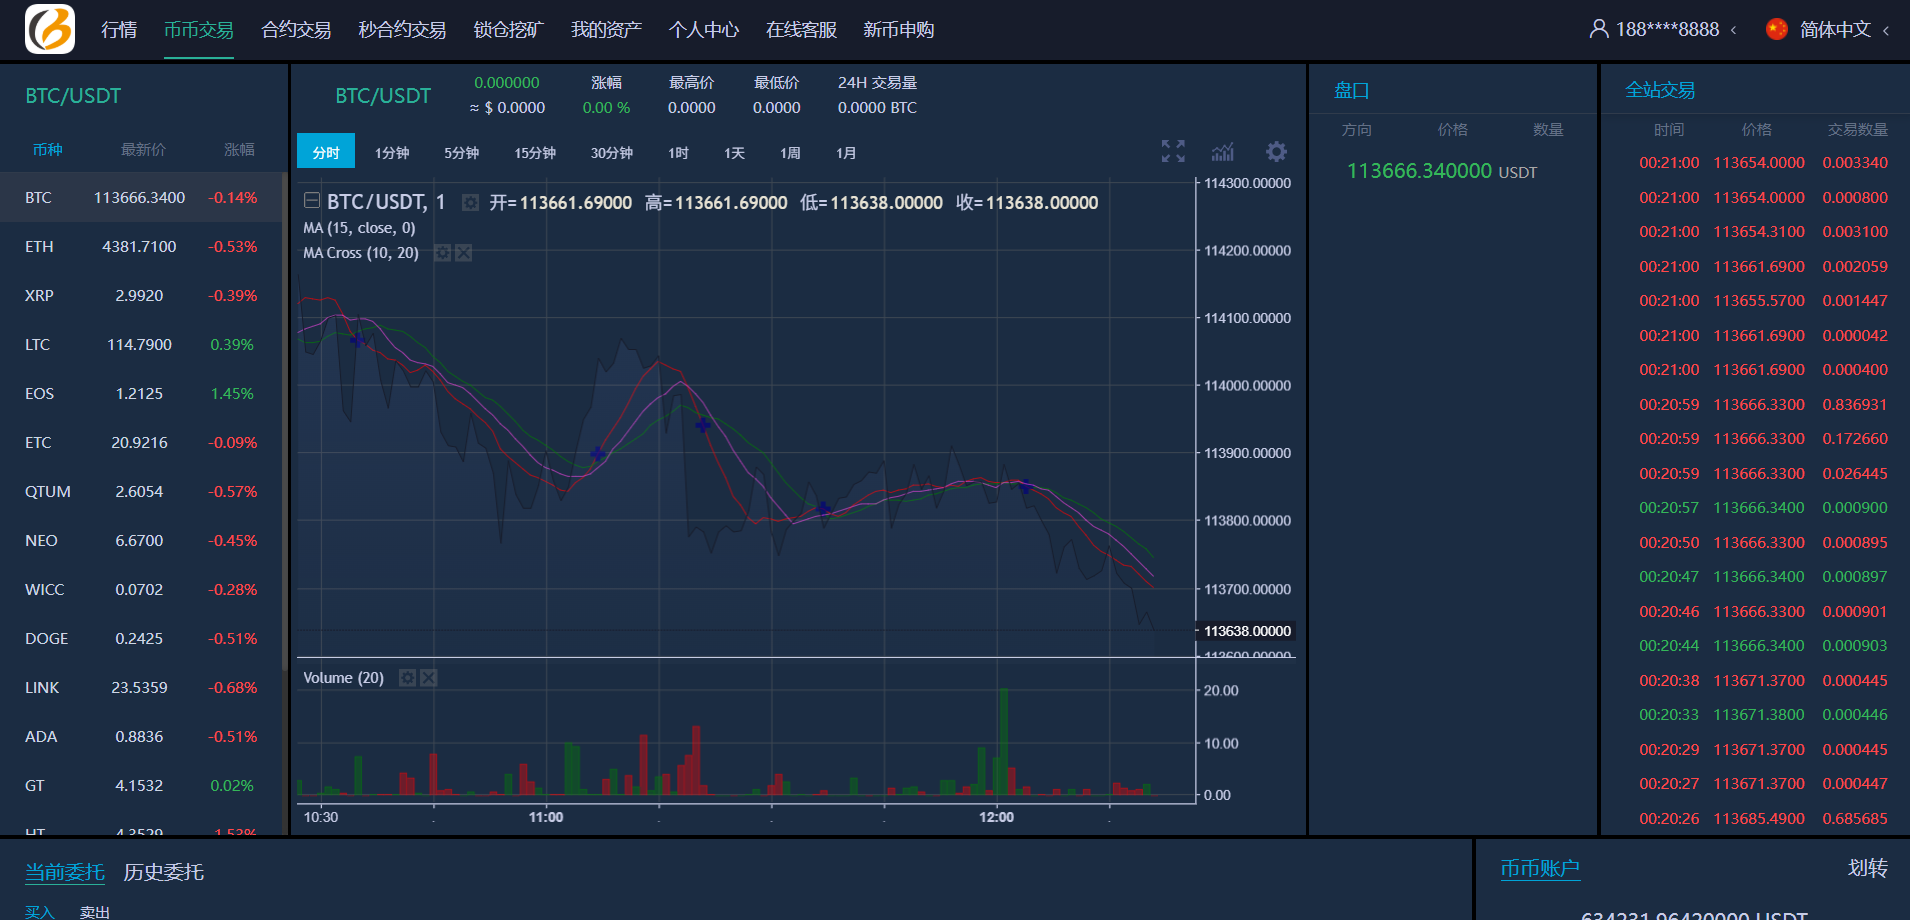1910x920 pixels.
Task: Open chart fullscreen mode
Action: click(x=1173, y=151)
